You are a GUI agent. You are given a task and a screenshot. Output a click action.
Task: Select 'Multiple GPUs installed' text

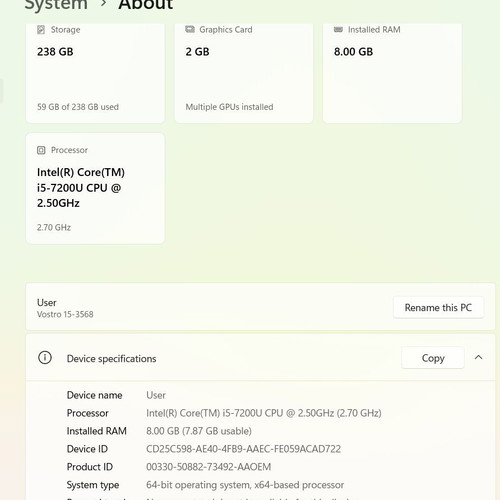coord(229,107)
